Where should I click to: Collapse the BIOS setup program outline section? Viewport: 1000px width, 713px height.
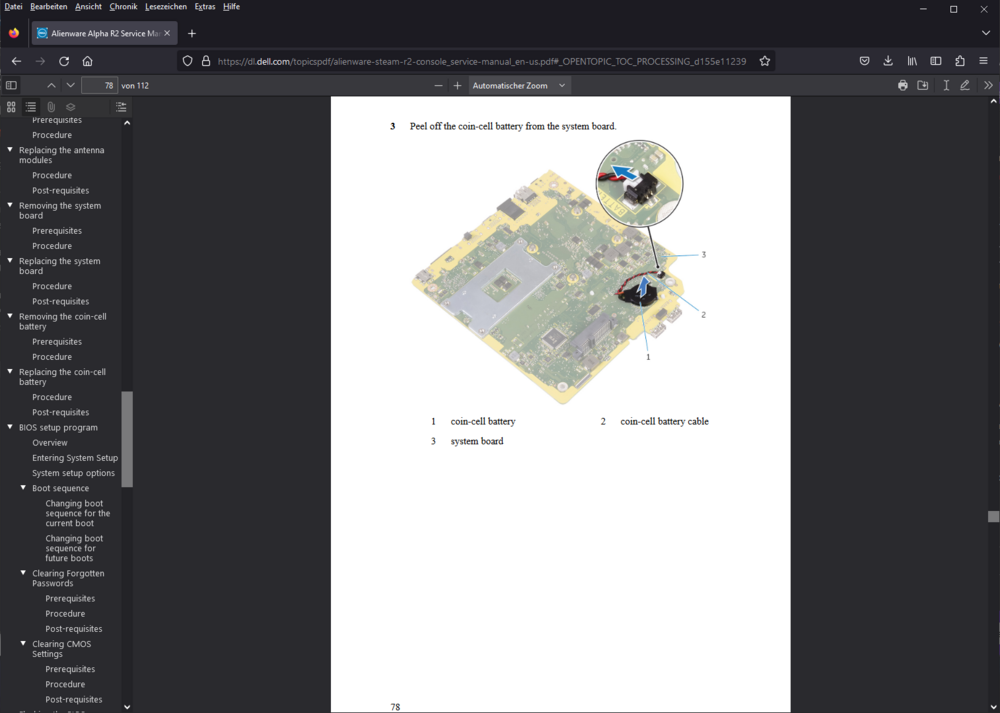10,428
